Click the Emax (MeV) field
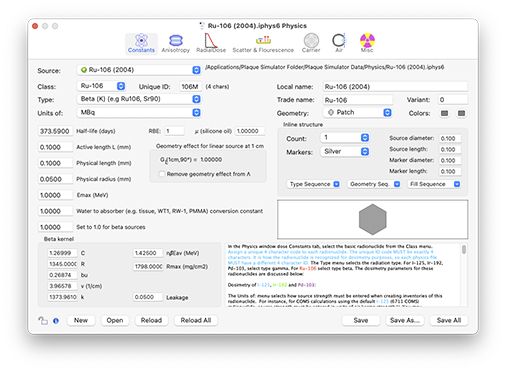The image size is (506, 371). pyautogui.click(x=55, y=195)
